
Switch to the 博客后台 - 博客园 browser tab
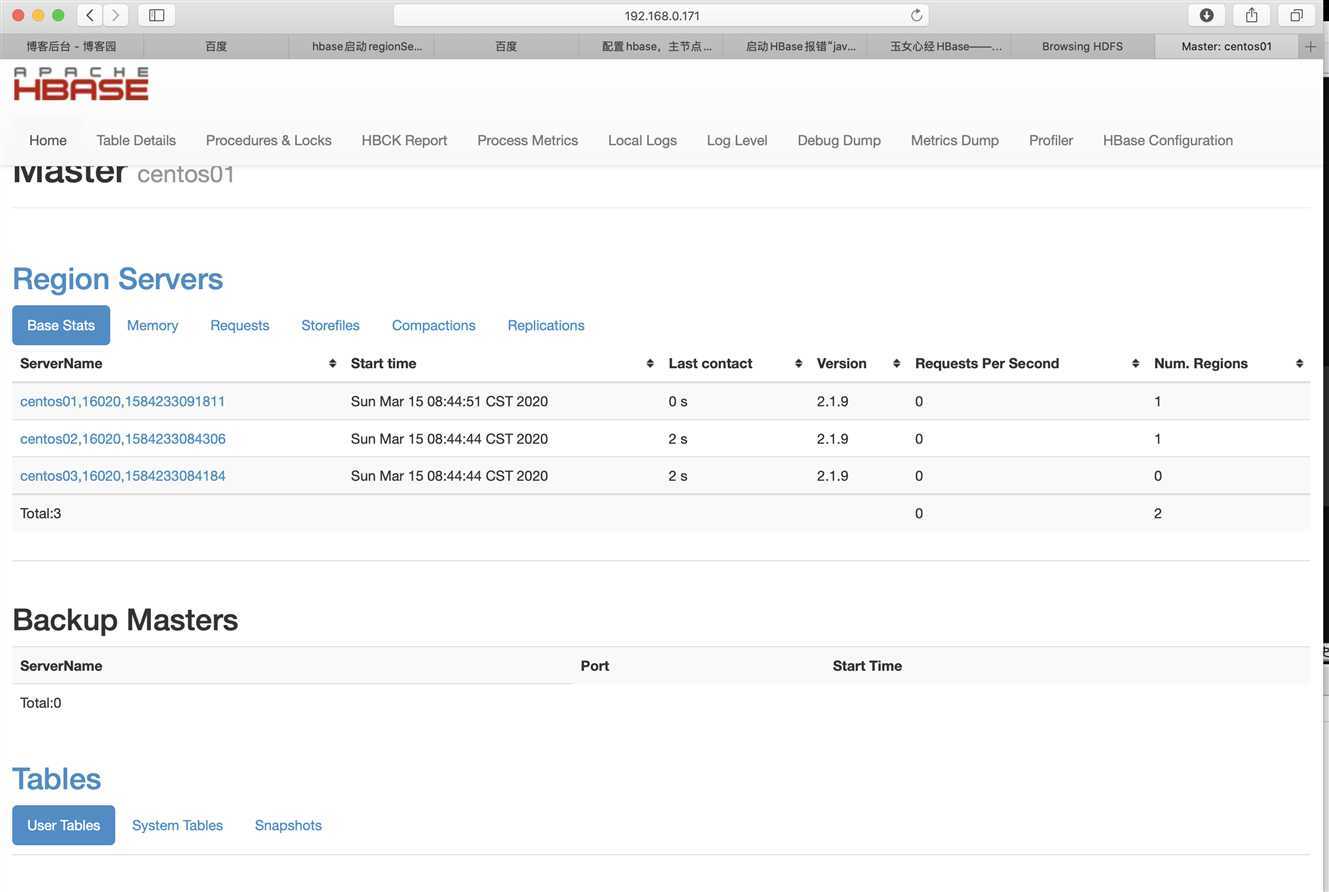pos(72,46)
